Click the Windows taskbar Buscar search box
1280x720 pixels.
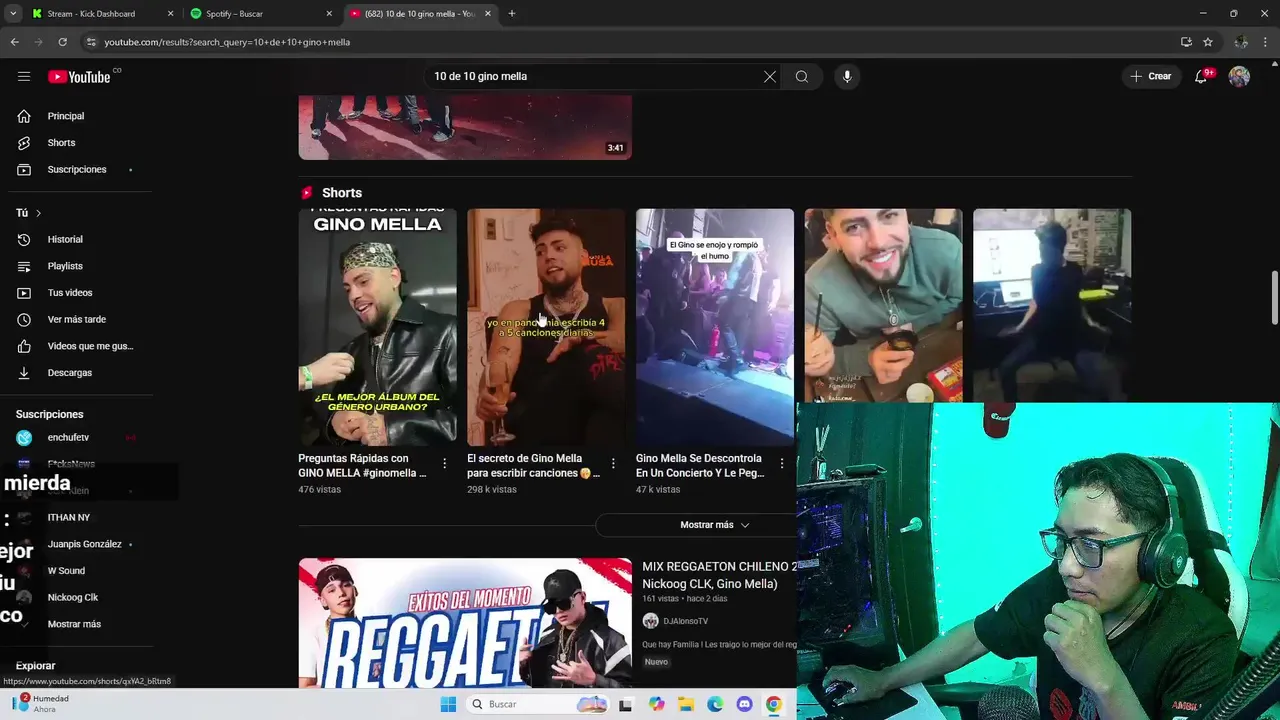click(x=538, y=704)
